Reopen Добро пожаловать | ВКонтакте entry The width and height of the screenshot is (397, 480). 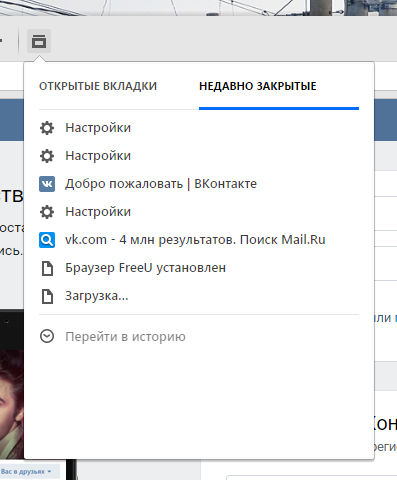161,184
